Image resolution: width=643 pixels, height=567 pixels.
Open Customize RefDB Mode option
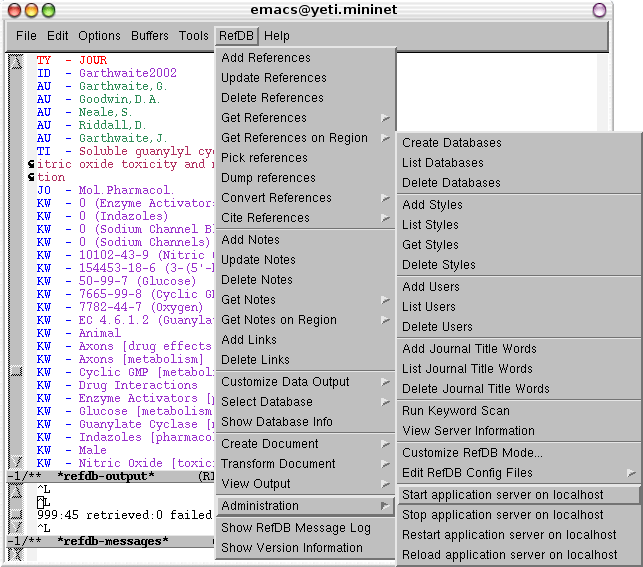(473, 453)
